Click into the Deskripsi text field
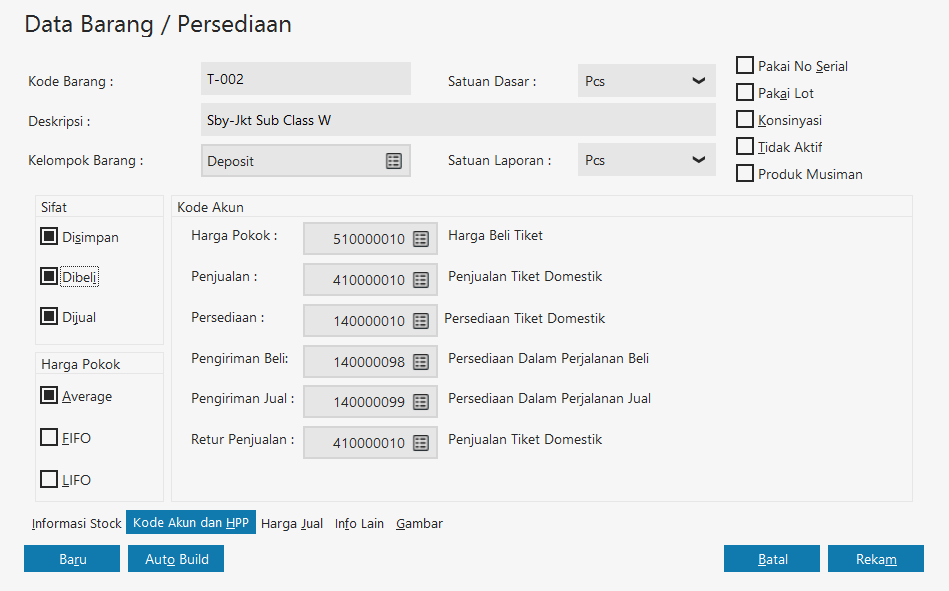Viewport: 949px width, 591px height. pos(457,121)
